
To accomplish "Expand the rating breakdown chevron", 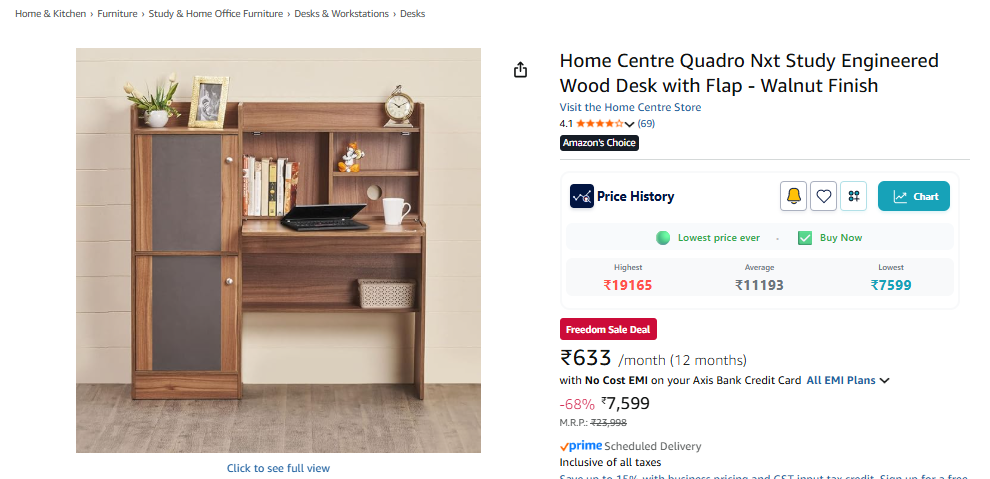I will 629,124.
